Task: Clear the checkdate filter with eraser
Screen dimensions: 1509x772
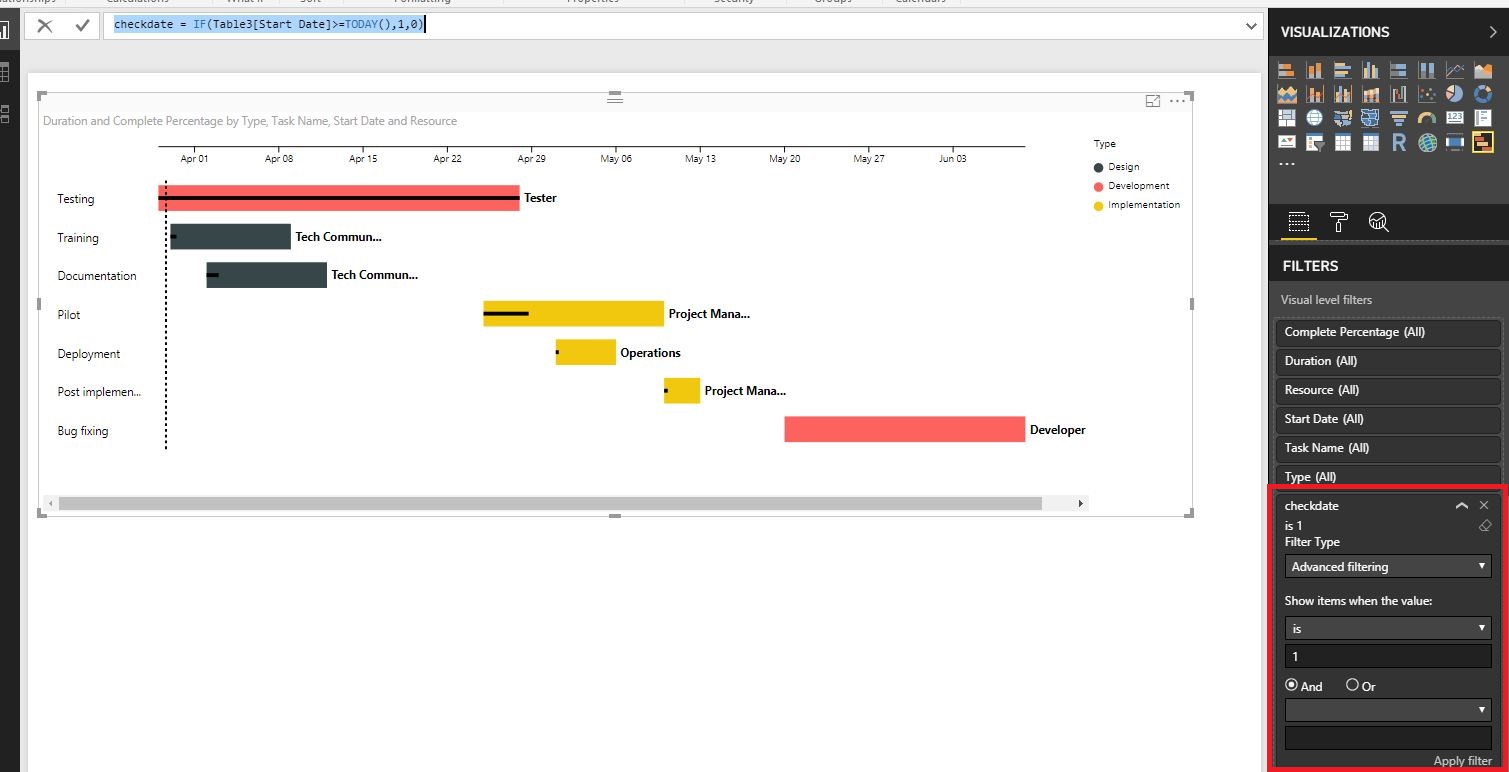Action: pyautogui.click(x=1484, y=526)
